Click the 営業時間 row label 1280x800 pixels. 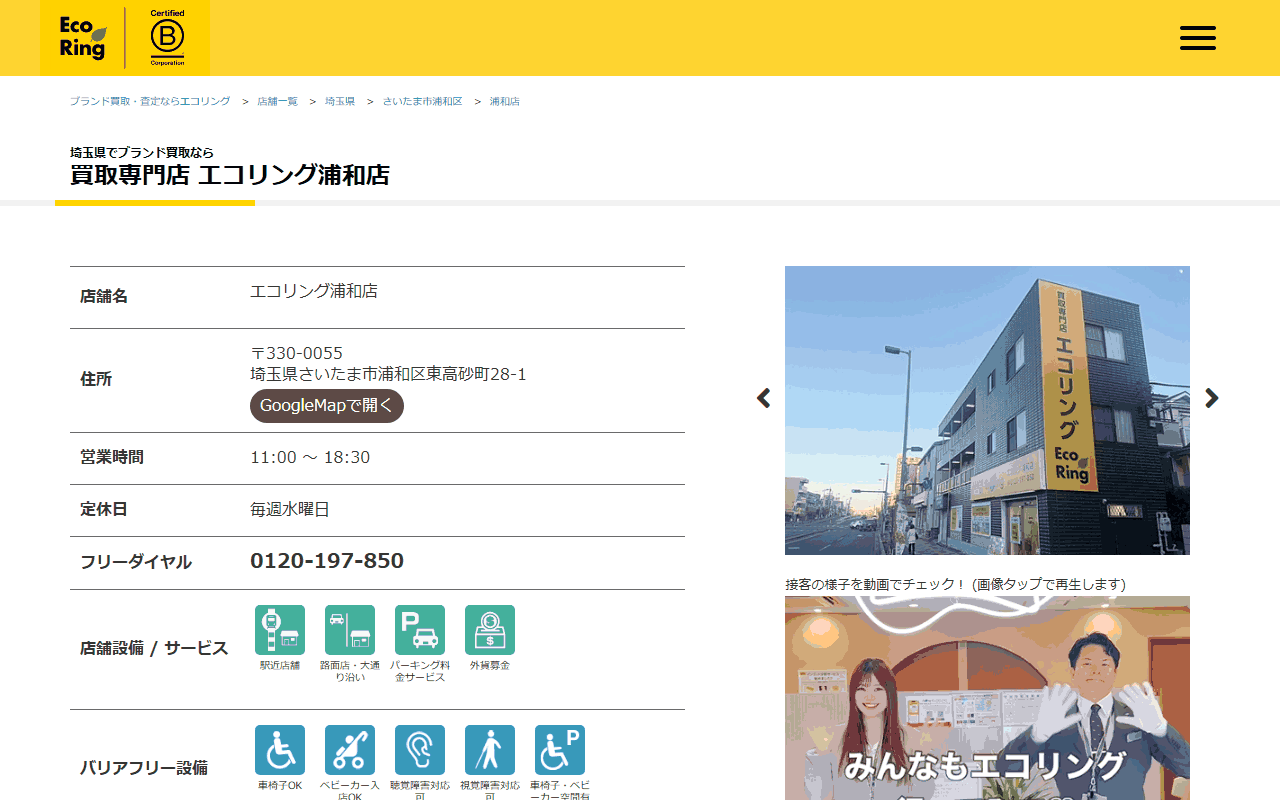coord(112,457)
